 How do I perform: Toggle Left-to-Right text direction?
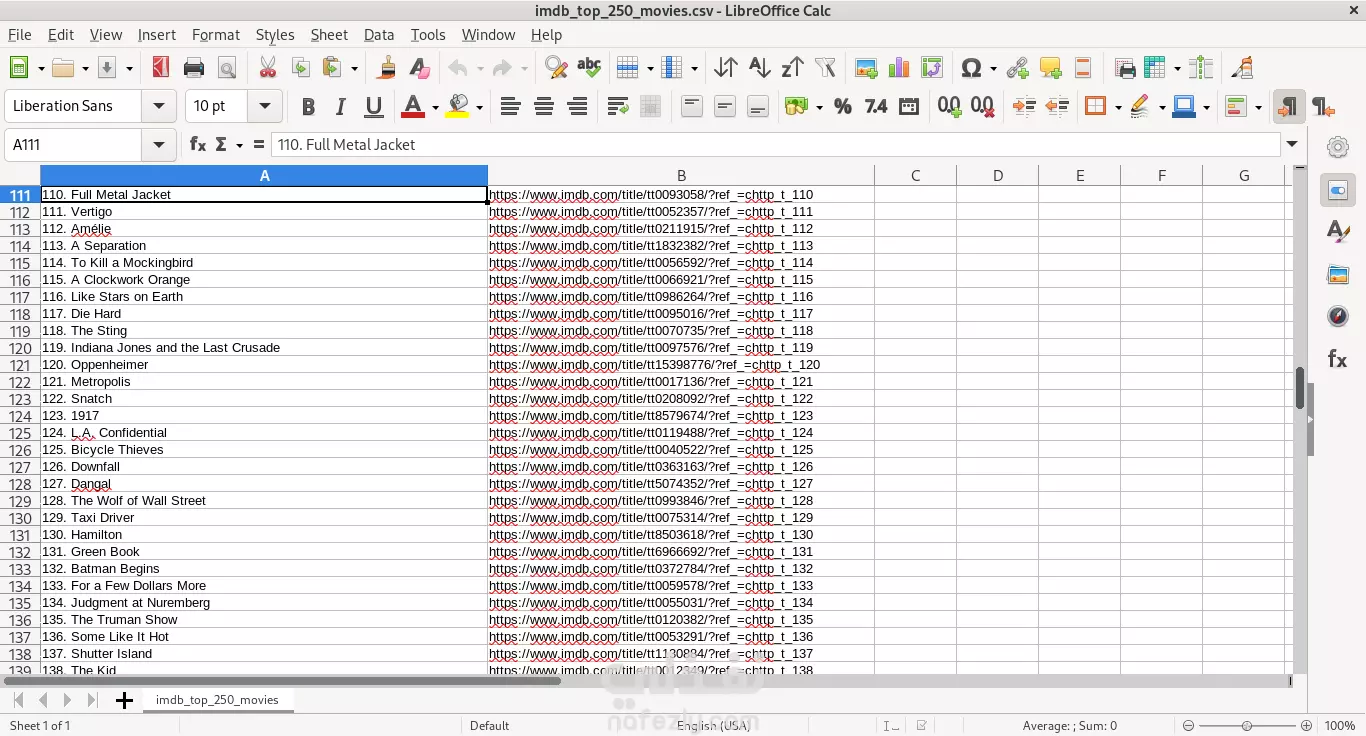[x=1289, y=106]
